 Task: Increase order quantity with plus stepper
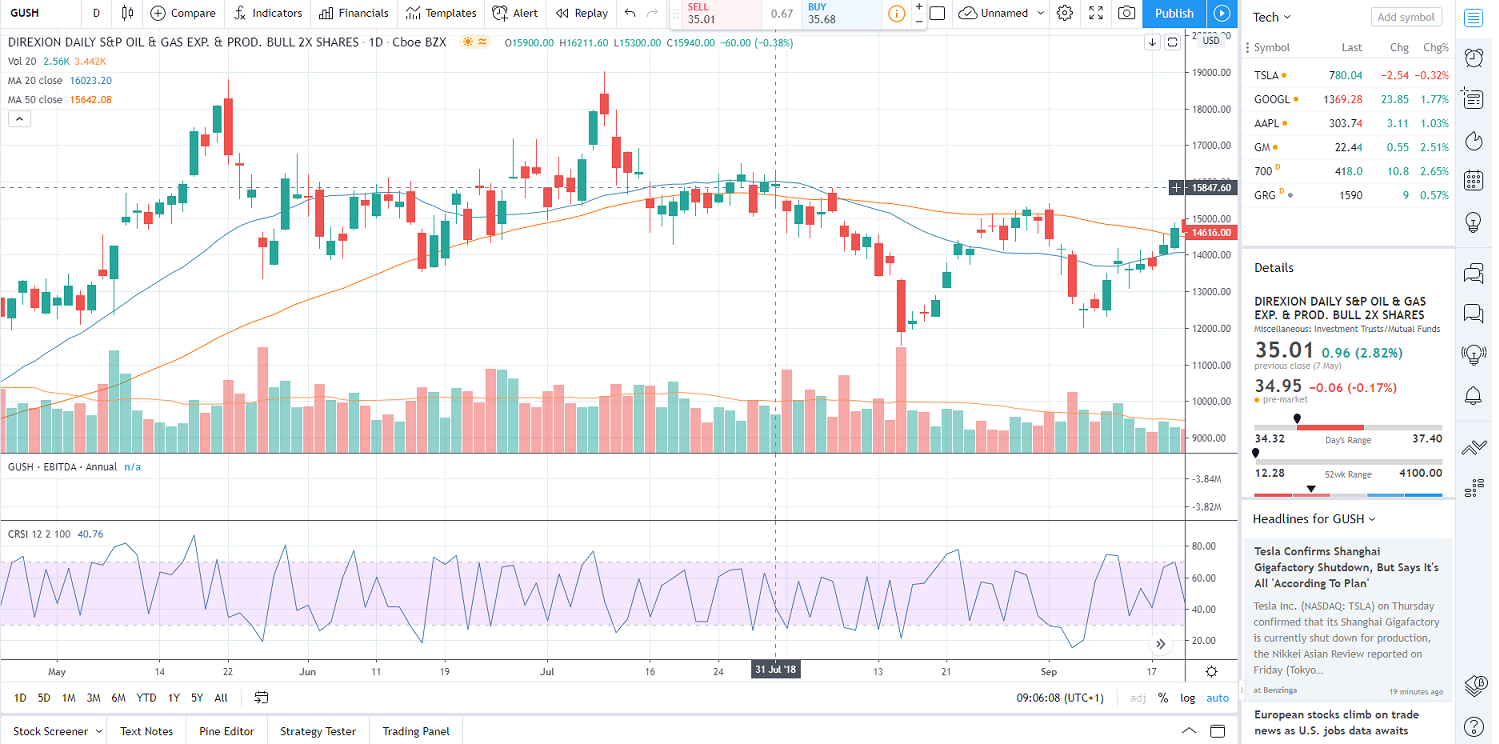[919, 6]
